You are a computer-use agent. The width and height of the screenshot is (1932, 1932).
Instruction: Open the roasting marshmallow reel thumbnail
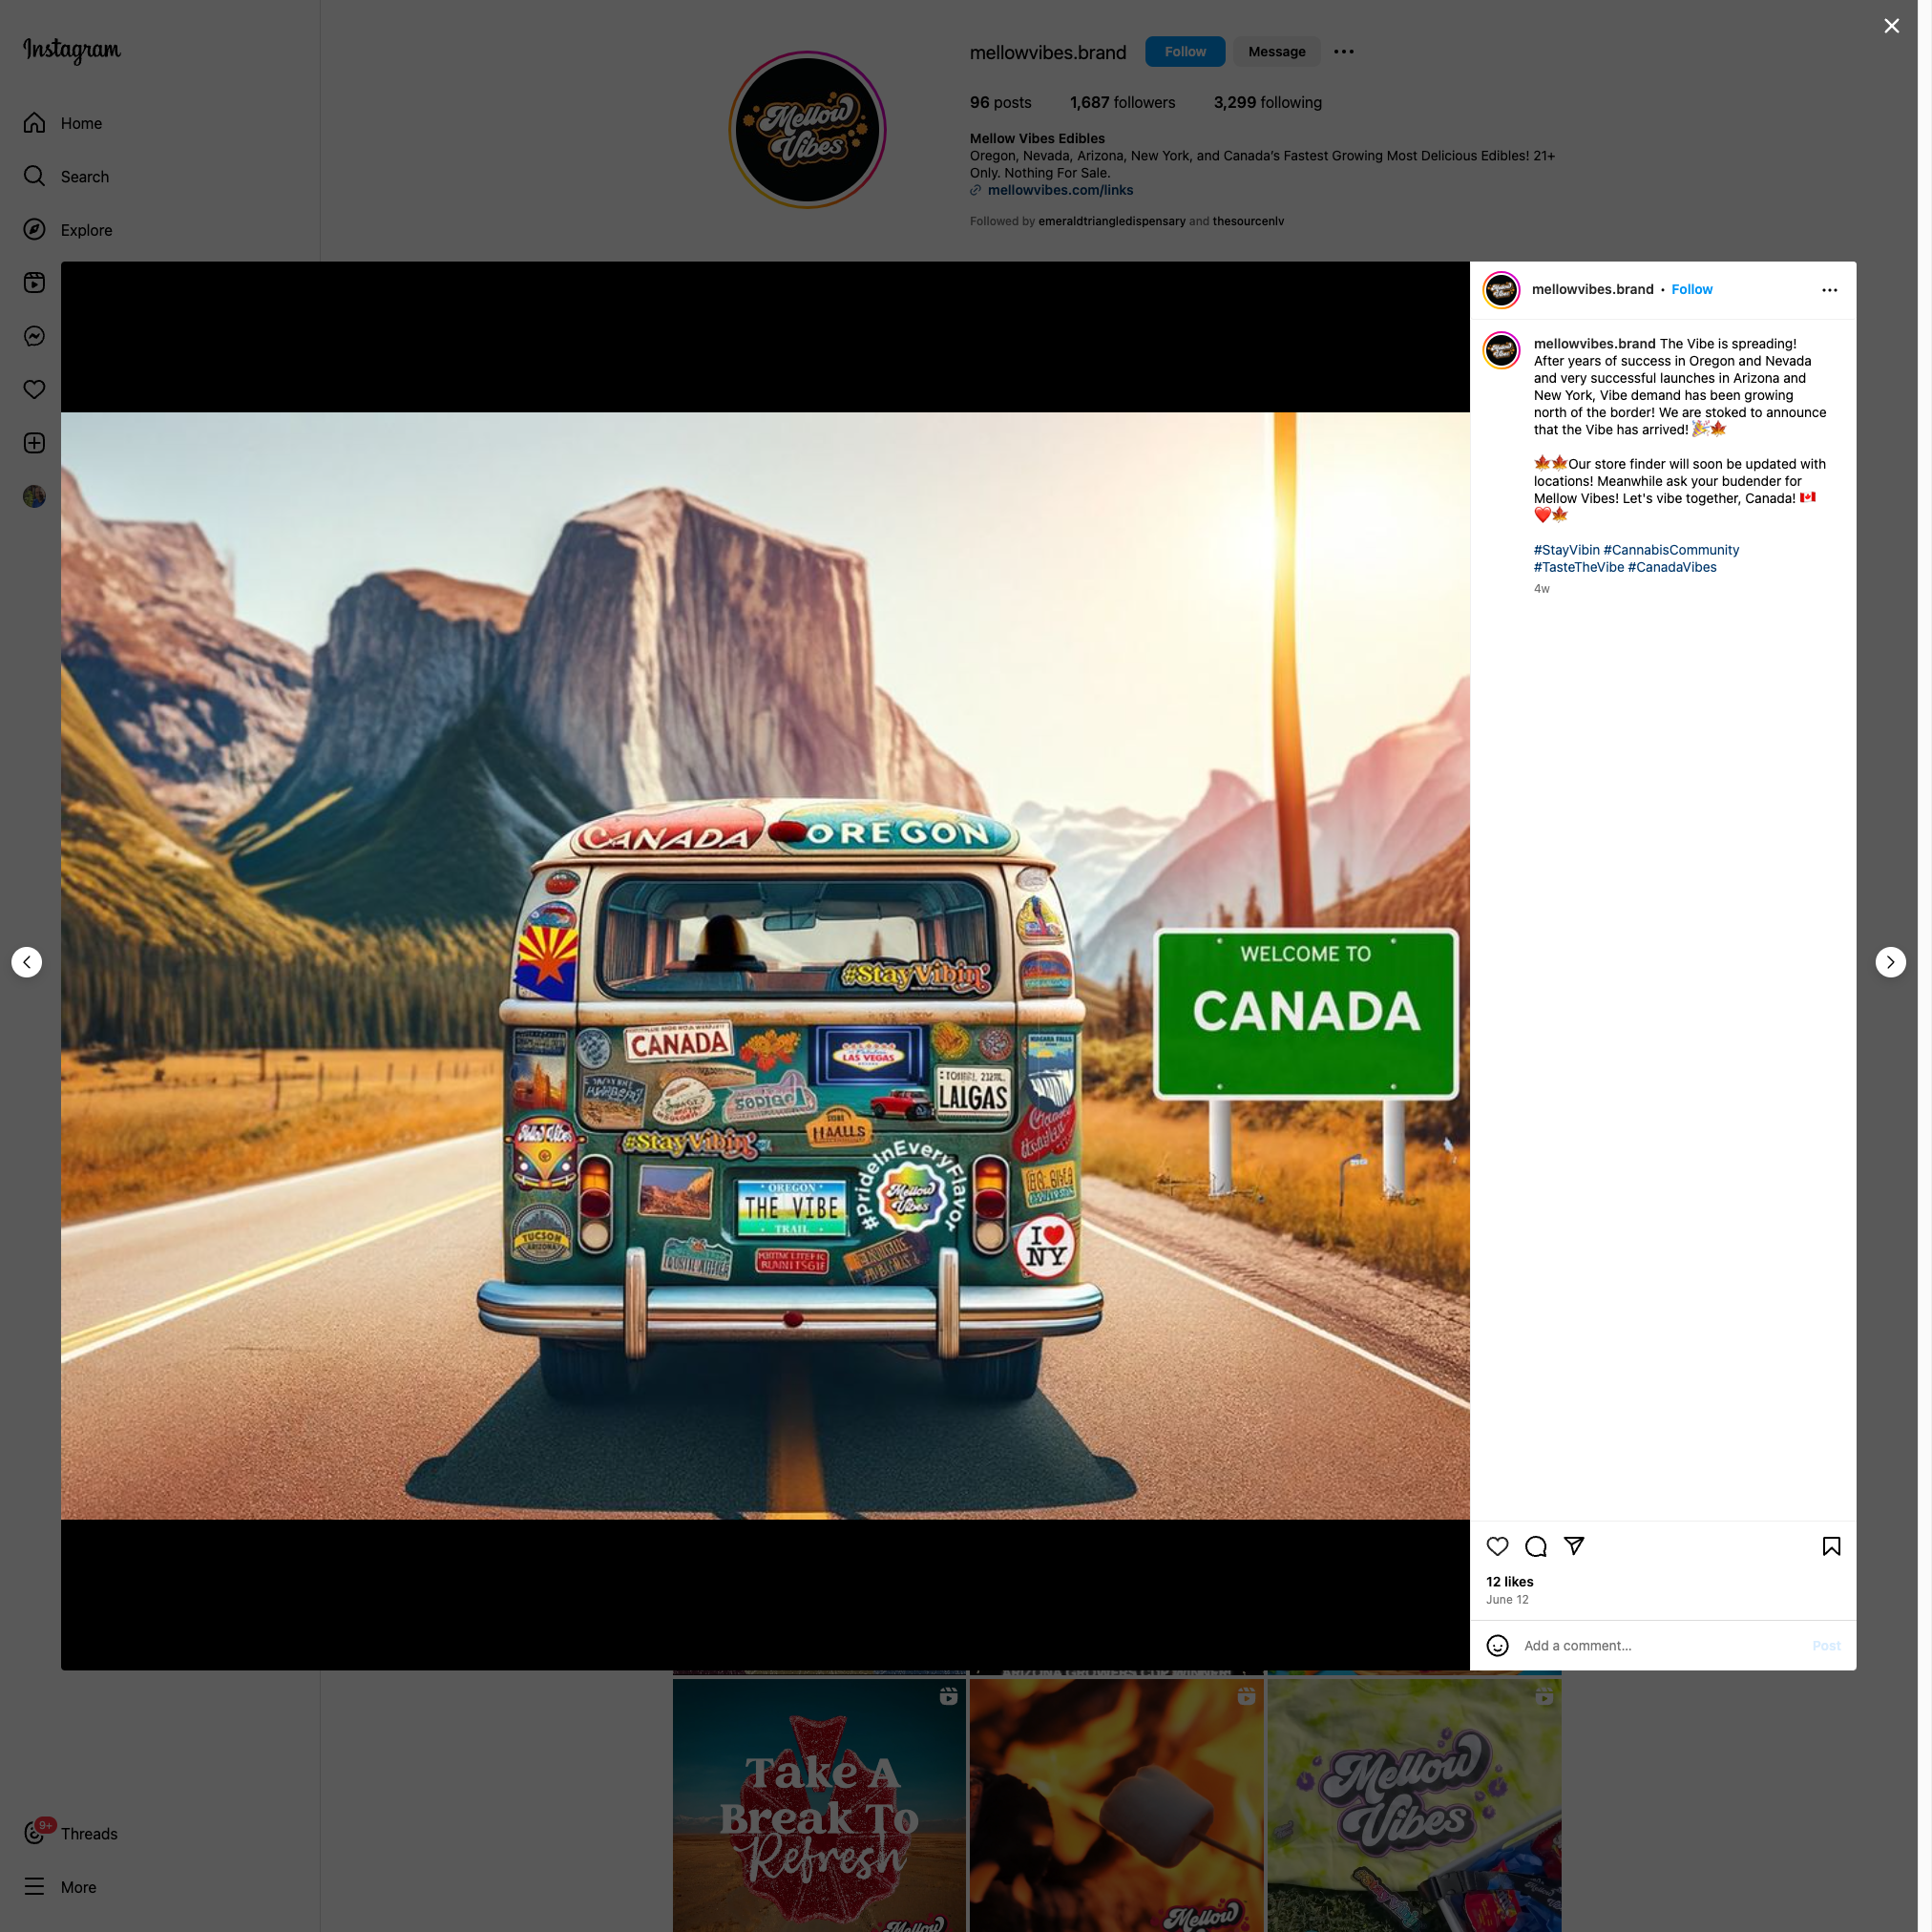[1116, 1805]
